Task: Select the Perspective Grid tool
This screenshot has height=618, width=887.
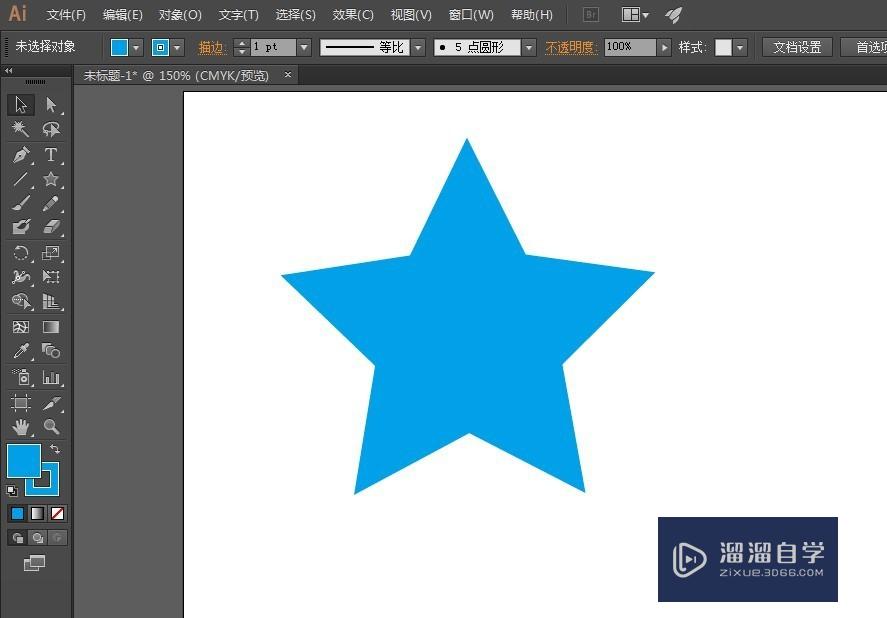Action: [x=51, y=301]
